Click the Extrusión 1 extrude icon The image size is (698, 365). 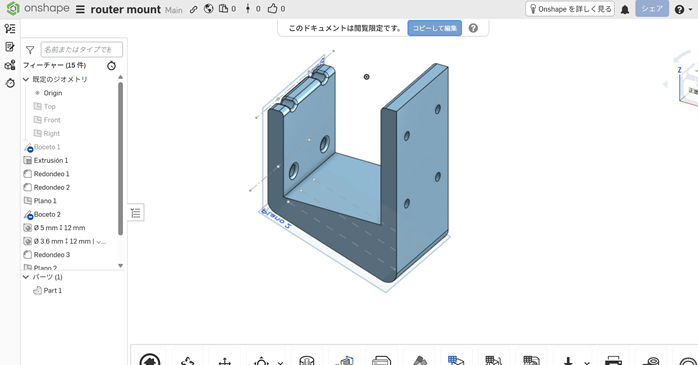coord(28,161)
